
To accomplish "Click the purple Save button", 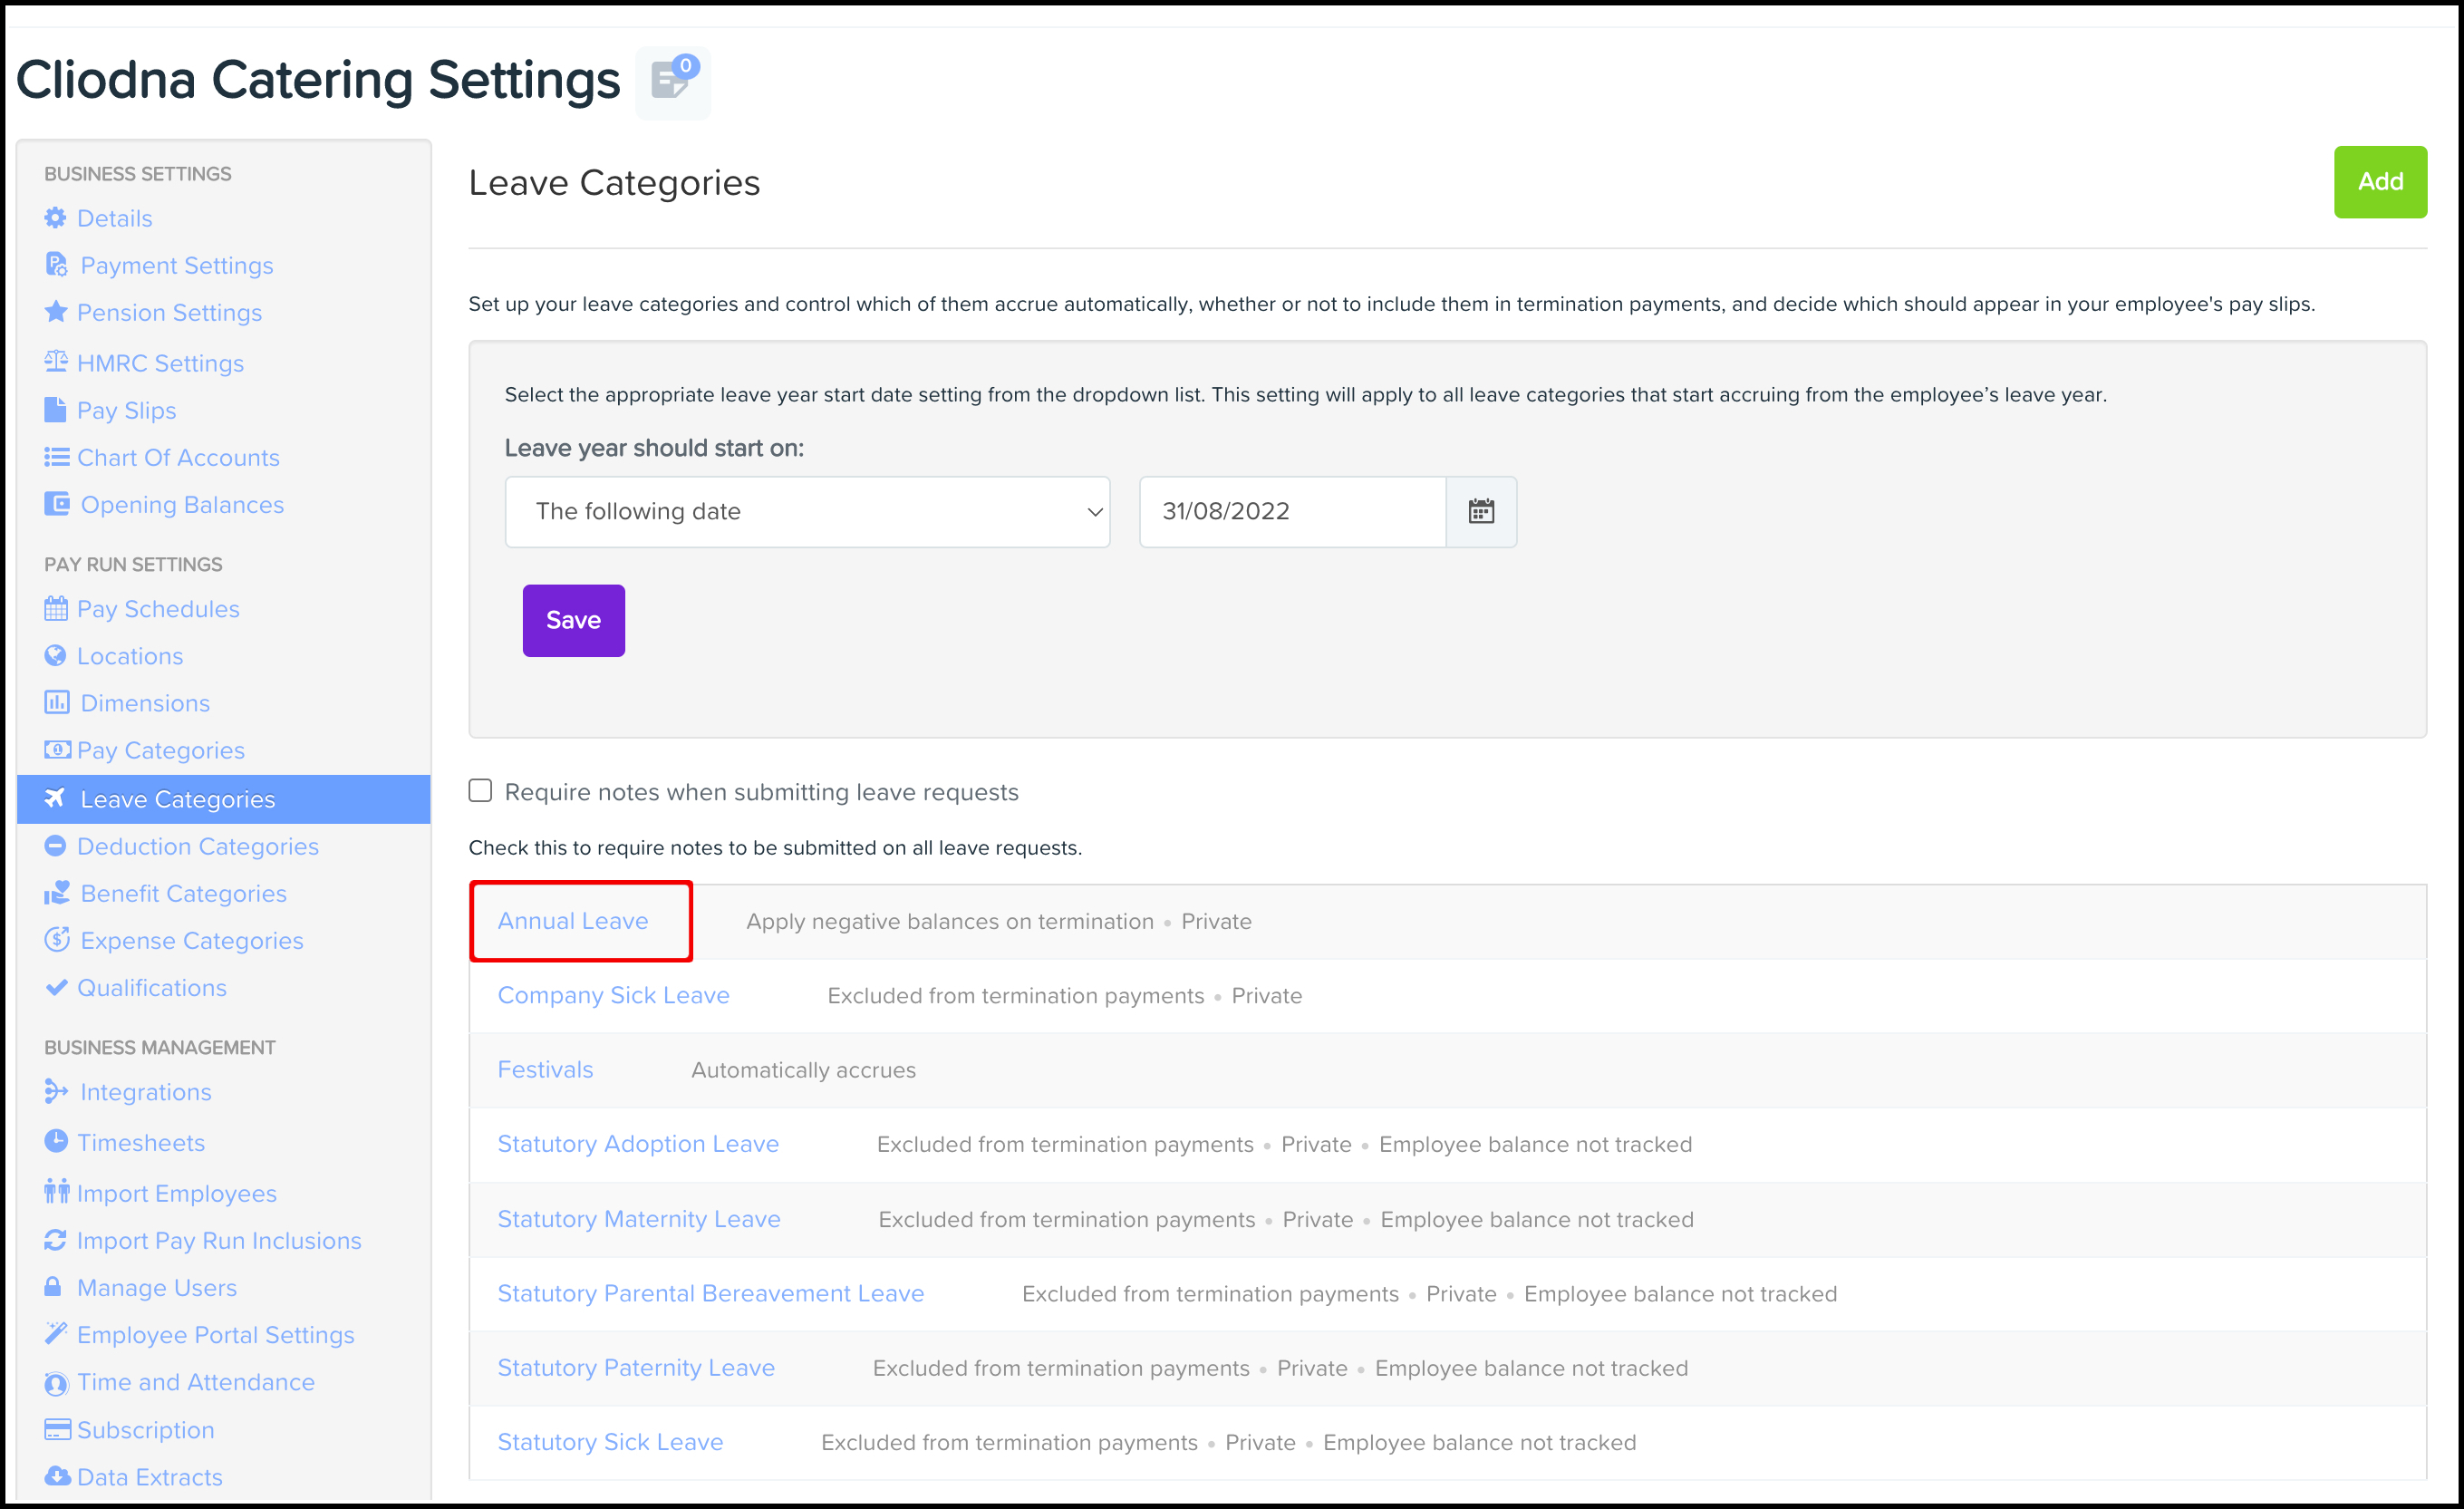I will pyautogui.click(x=573, y=620).
